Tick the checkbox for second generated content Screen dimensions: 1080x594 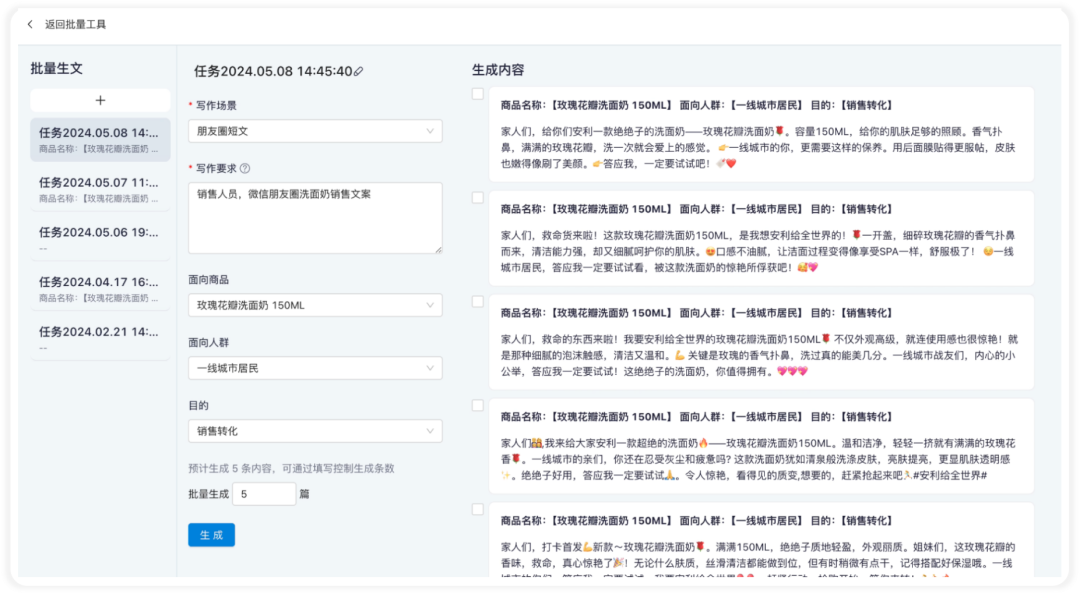[x=477, y=198]
